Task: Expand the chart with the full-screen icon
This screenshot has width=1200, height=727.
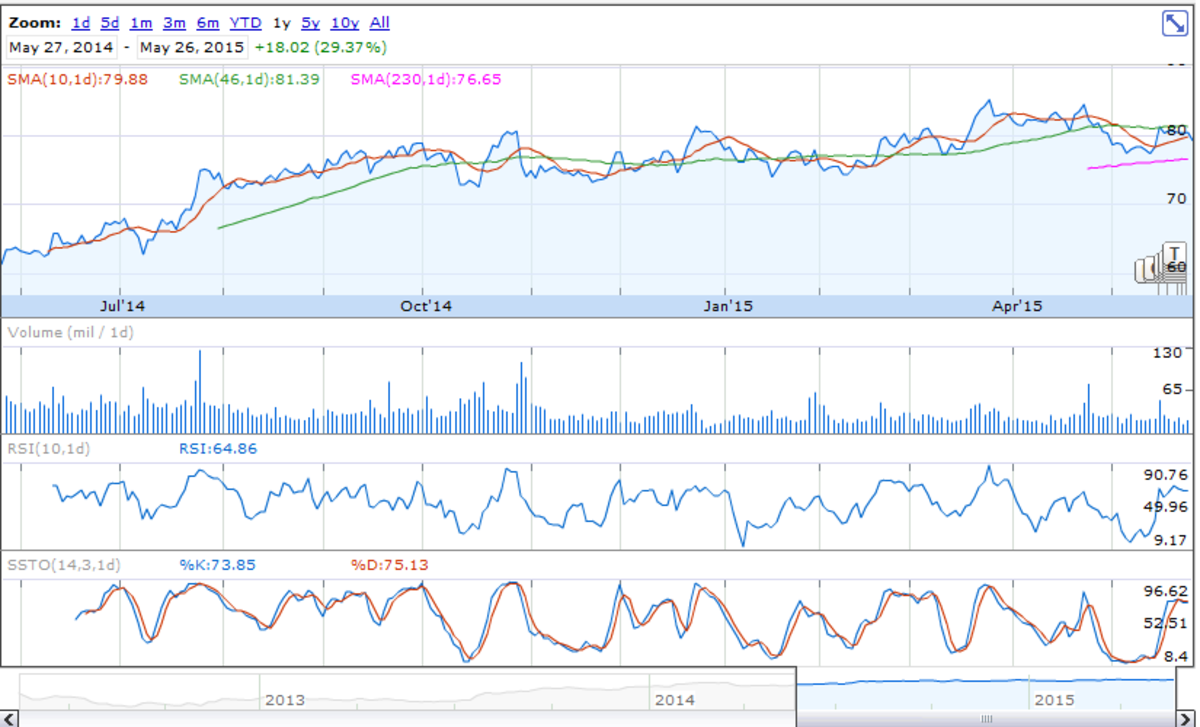Action: coord(1174,24)
